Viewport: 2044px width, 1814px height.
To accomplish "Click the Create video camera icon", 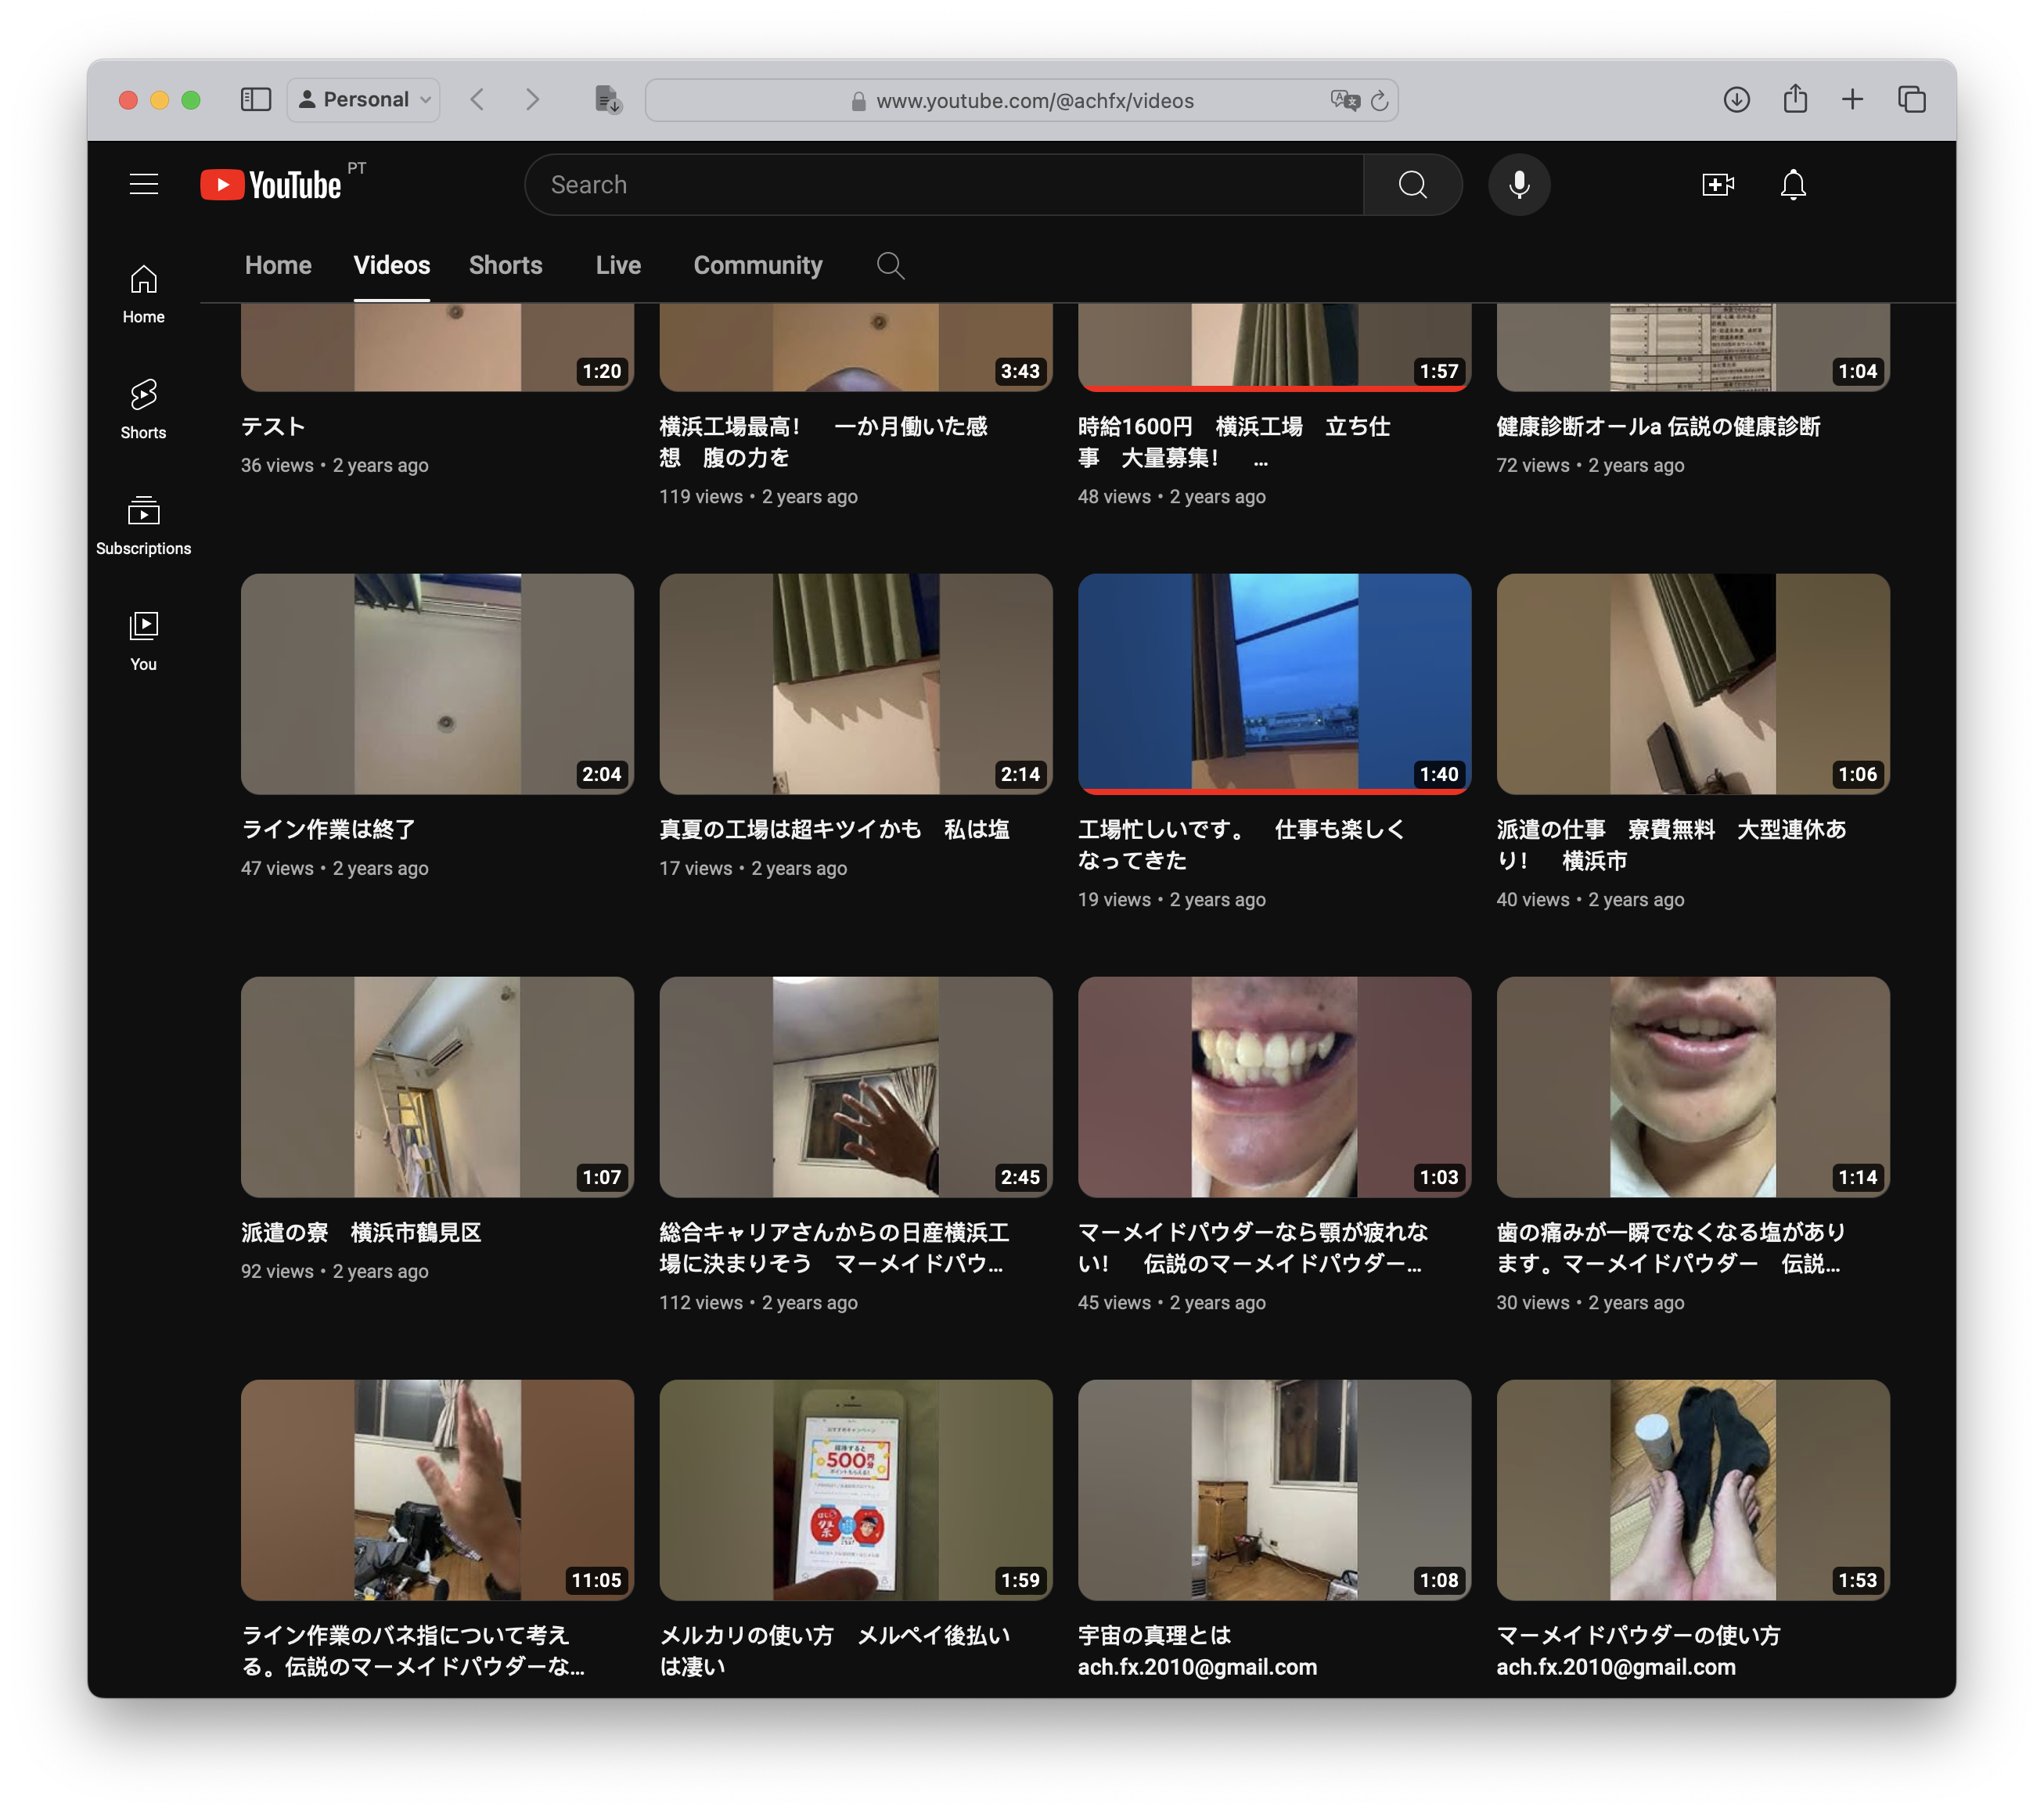I will pos(1717,184).
